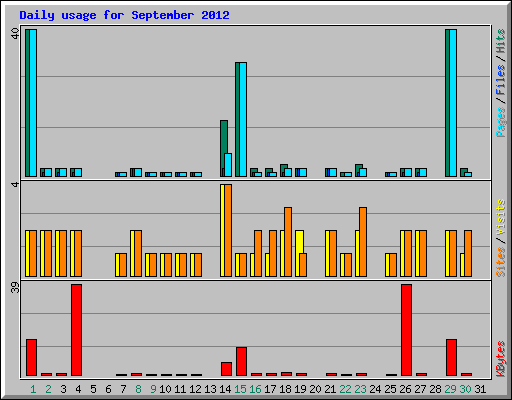Click day label "7" on the x-axis

(x=123, y=389)
